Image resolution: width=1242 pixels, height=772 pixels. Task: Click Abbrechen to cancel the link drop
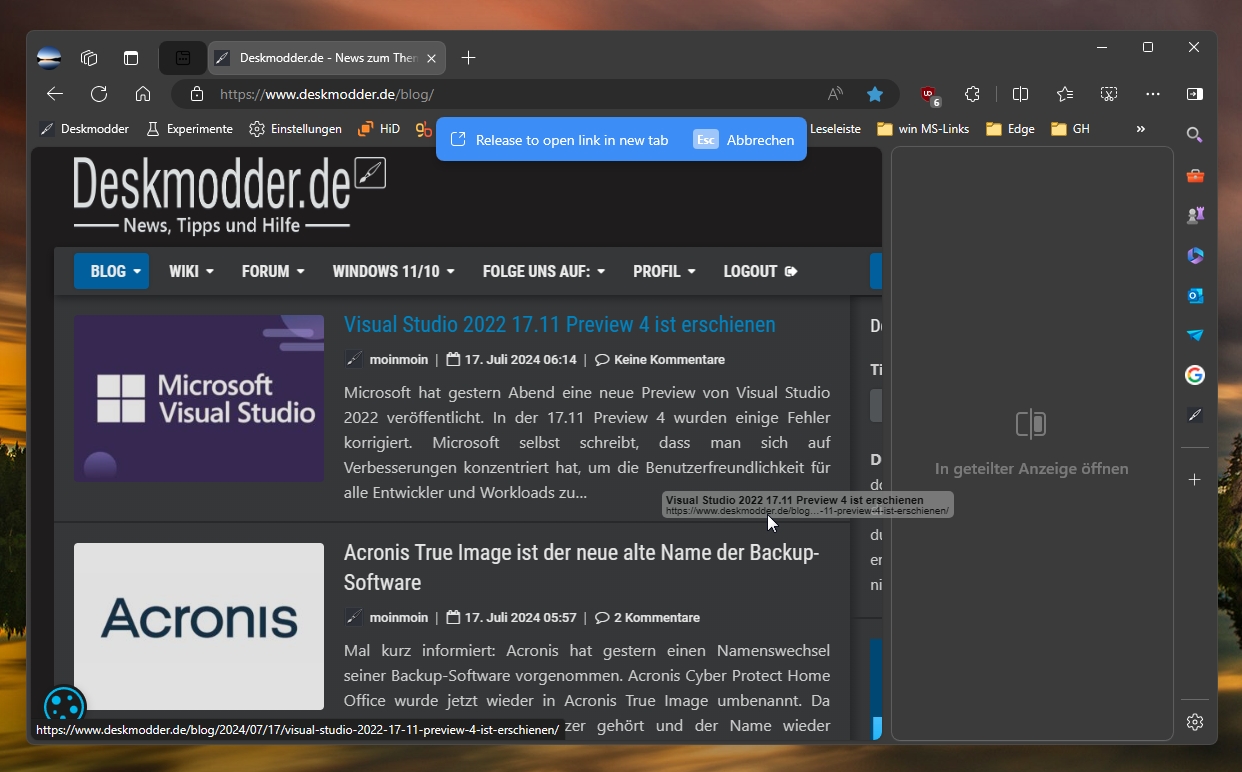point(745,140)
